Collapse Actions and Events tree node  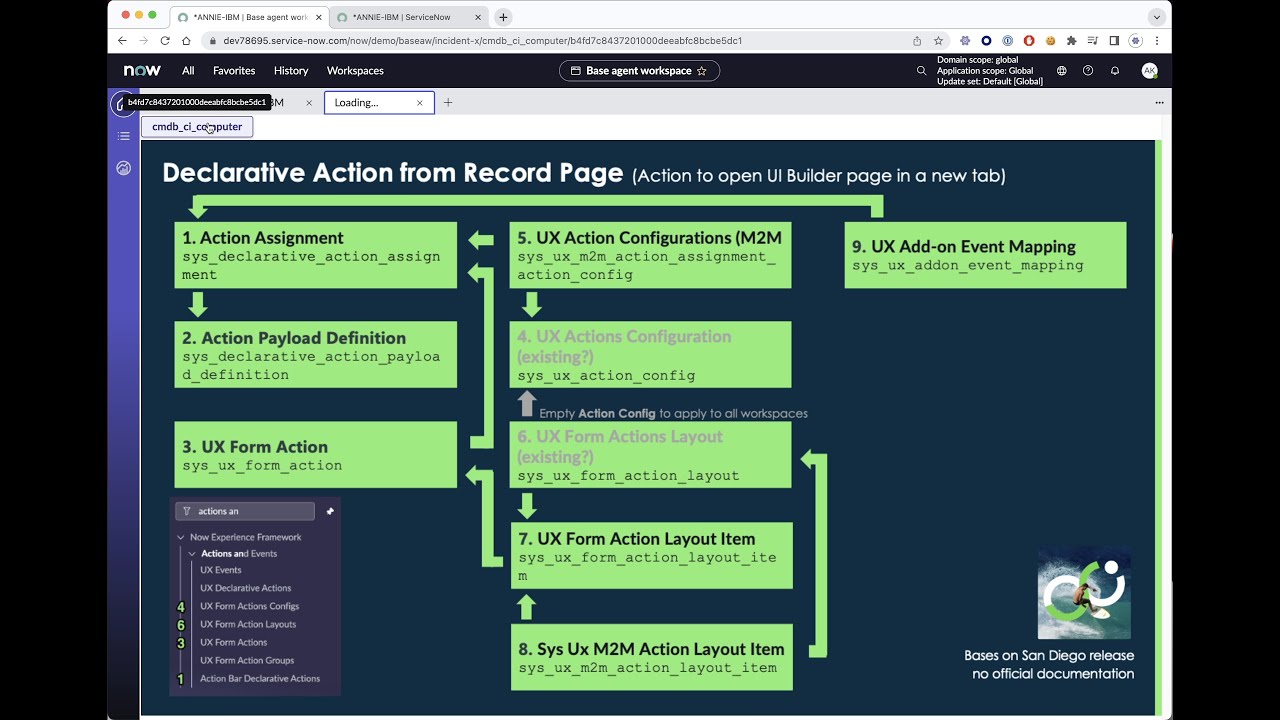click(192, 553)
